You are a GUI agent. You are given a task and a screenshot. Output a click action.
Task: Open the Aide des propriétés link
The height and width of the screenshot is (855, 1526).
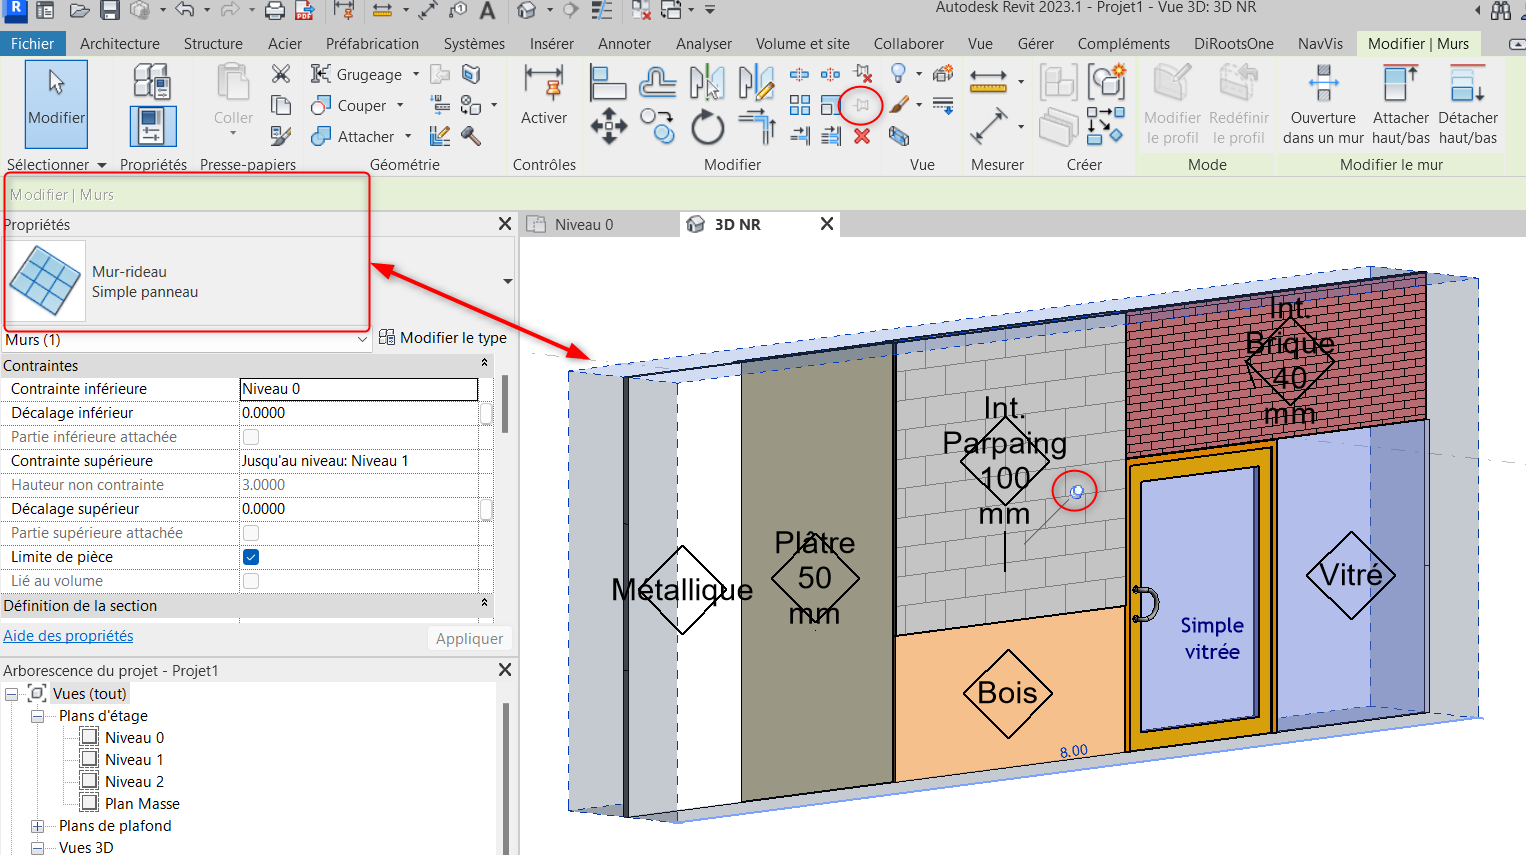tap(68, 636)
